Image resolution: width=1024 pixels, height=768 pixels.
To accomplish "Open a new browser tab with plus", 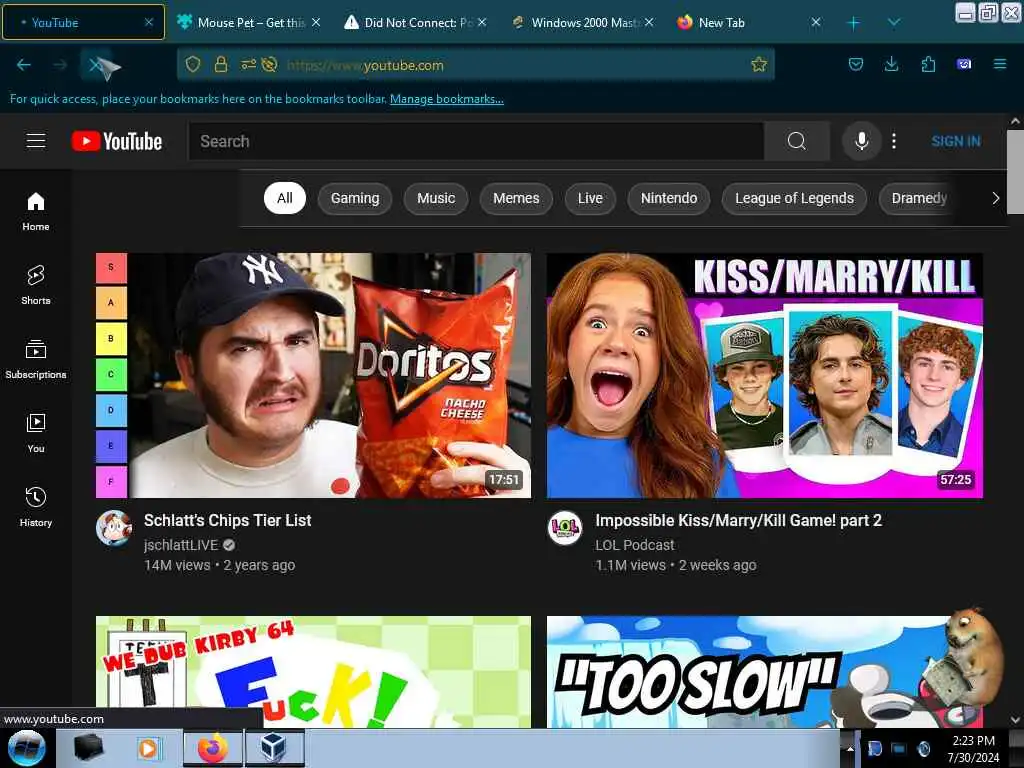I will 853,23.
